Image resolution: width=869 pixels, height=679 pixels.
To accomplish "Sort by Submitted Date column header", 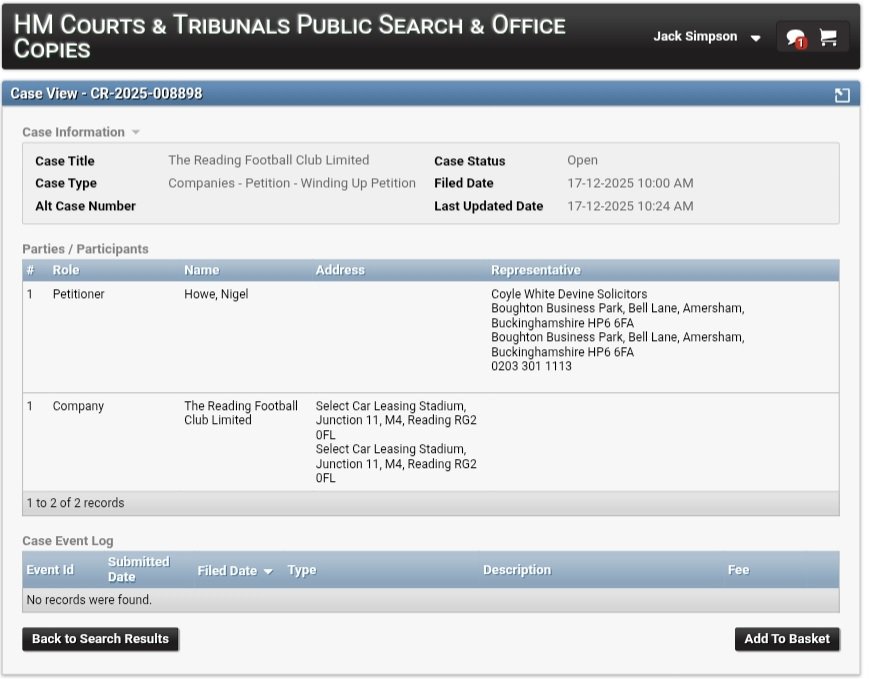I will [139, 569].
